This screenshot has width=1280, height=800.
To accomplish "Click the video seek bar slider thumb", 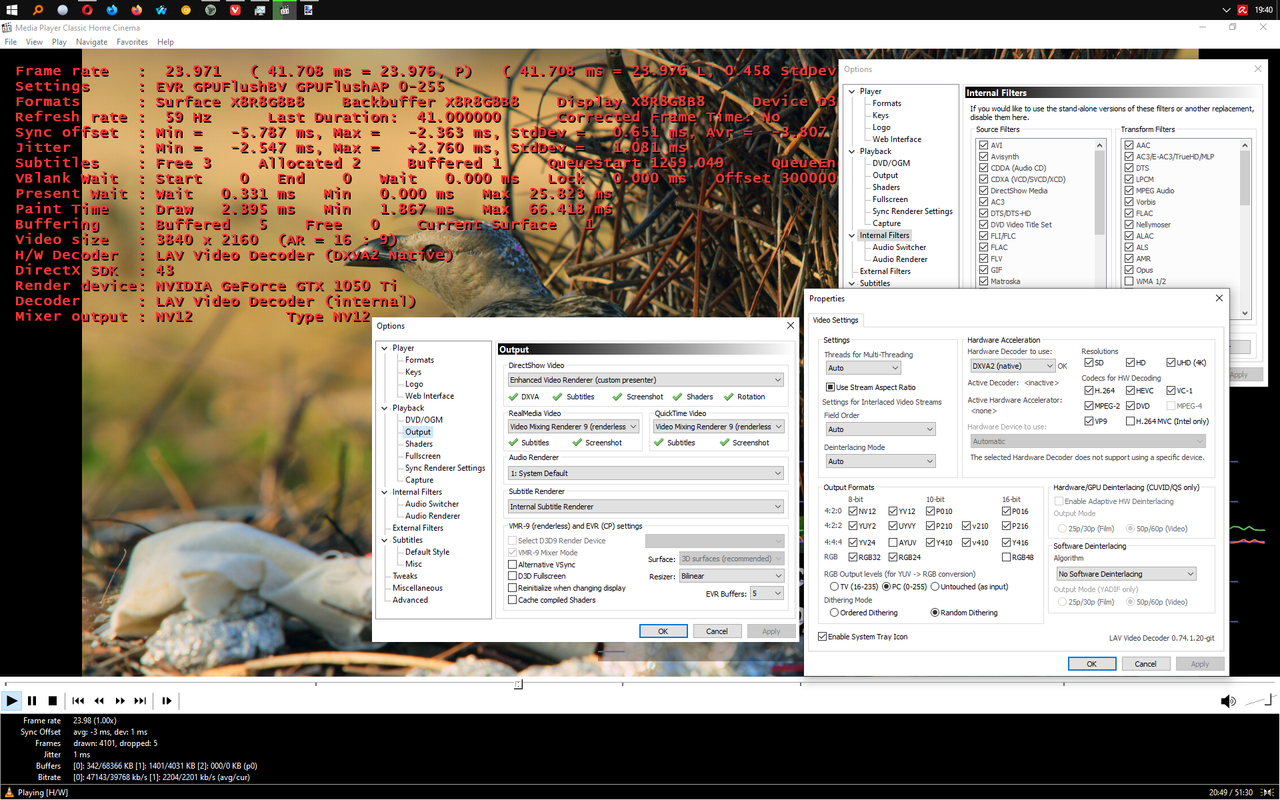I will 518,684.
